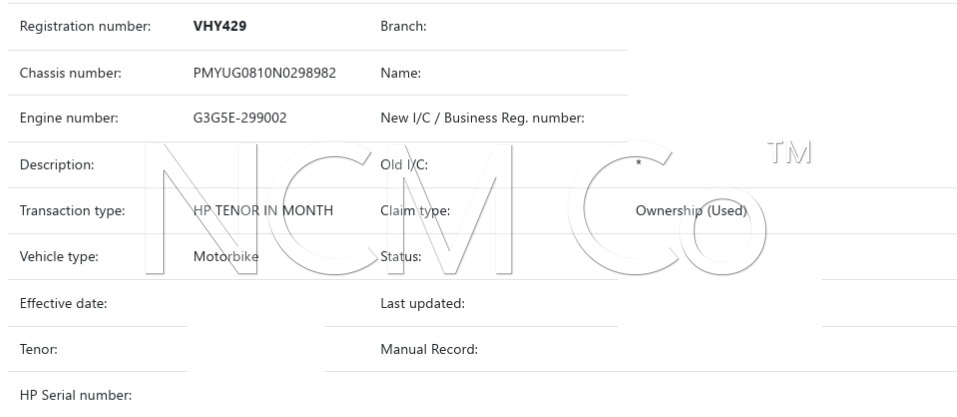957x417 pixels.
Task: Click the HP Serial number label
Action: [76, 396]
